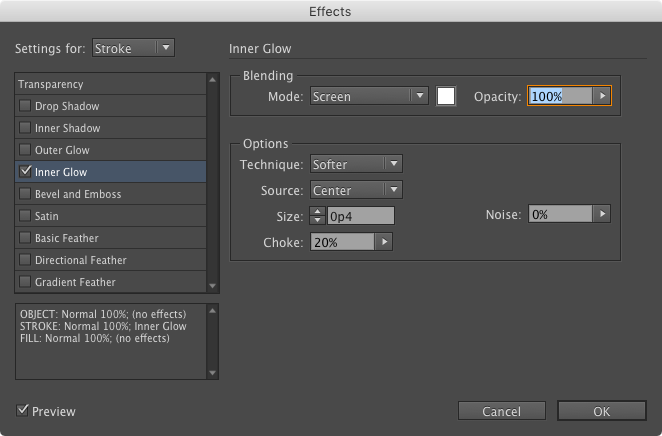Viewport: 662px width, 436px height.
Task: Open the Opacity slider arrow
Action: (602, 96)
